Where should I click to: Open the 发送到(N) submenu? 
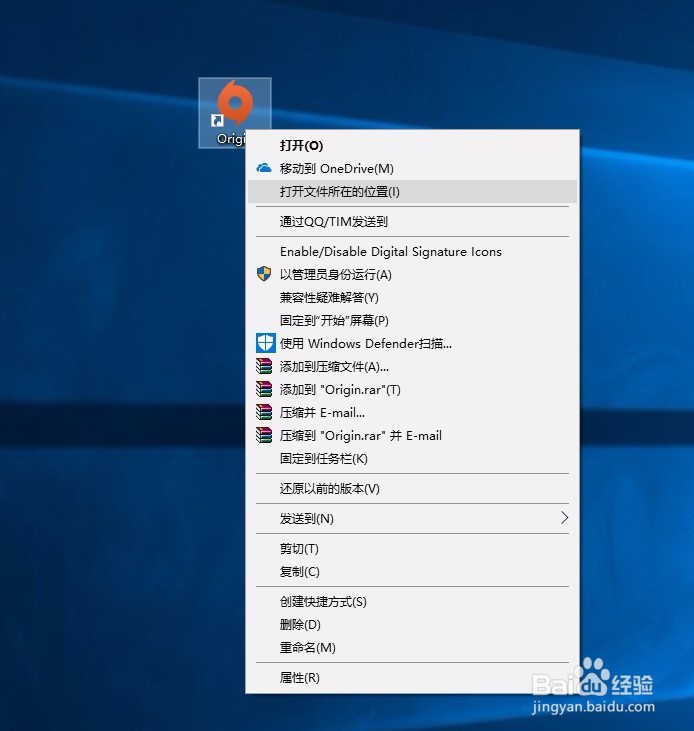412,518
